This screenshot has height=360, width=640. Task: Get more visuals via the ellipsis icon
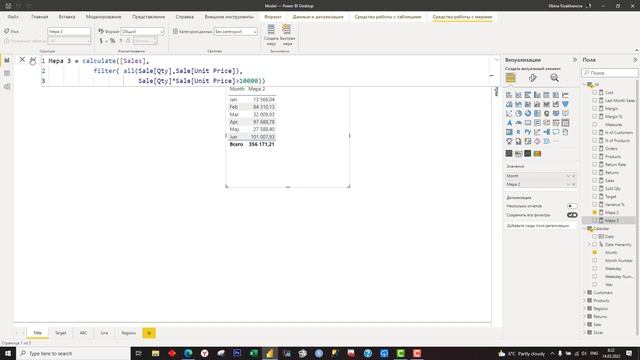click(x=556, y=142)
